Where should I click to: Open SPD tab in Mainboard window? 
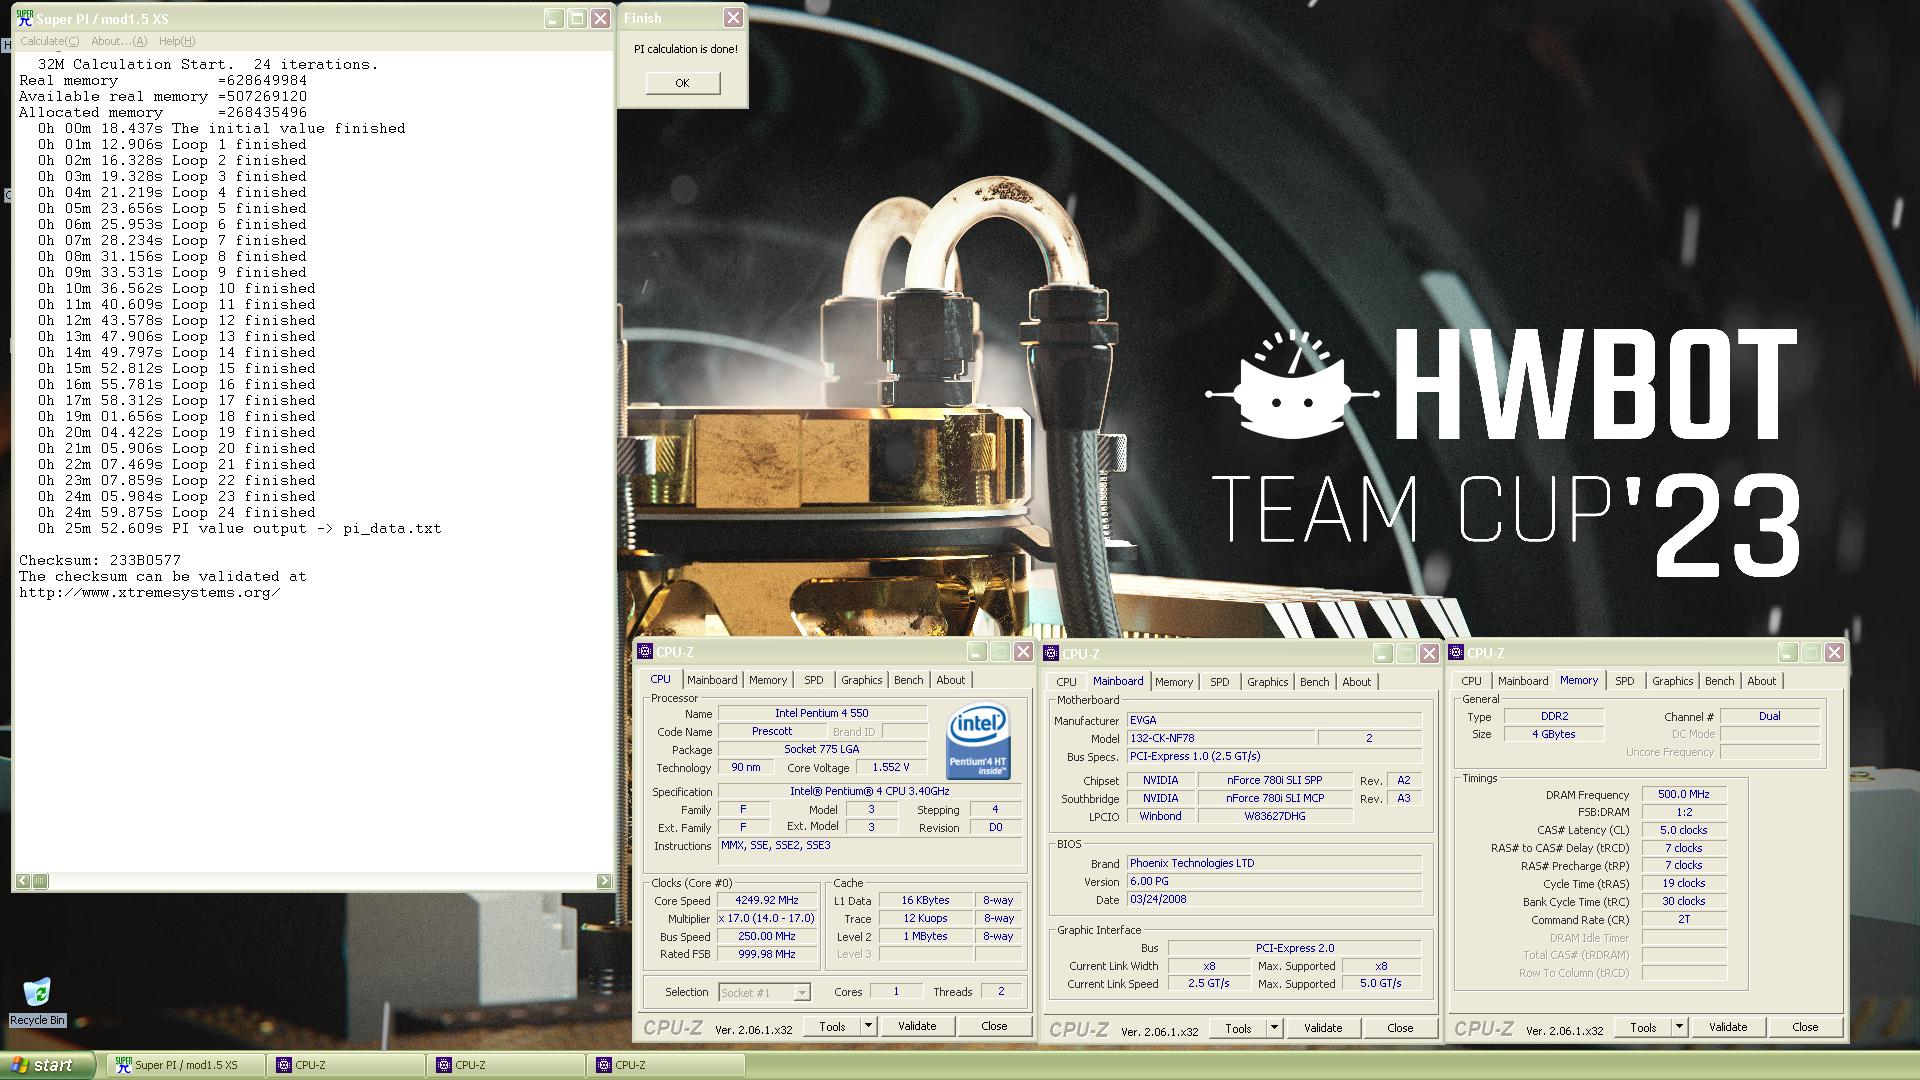1220,682
